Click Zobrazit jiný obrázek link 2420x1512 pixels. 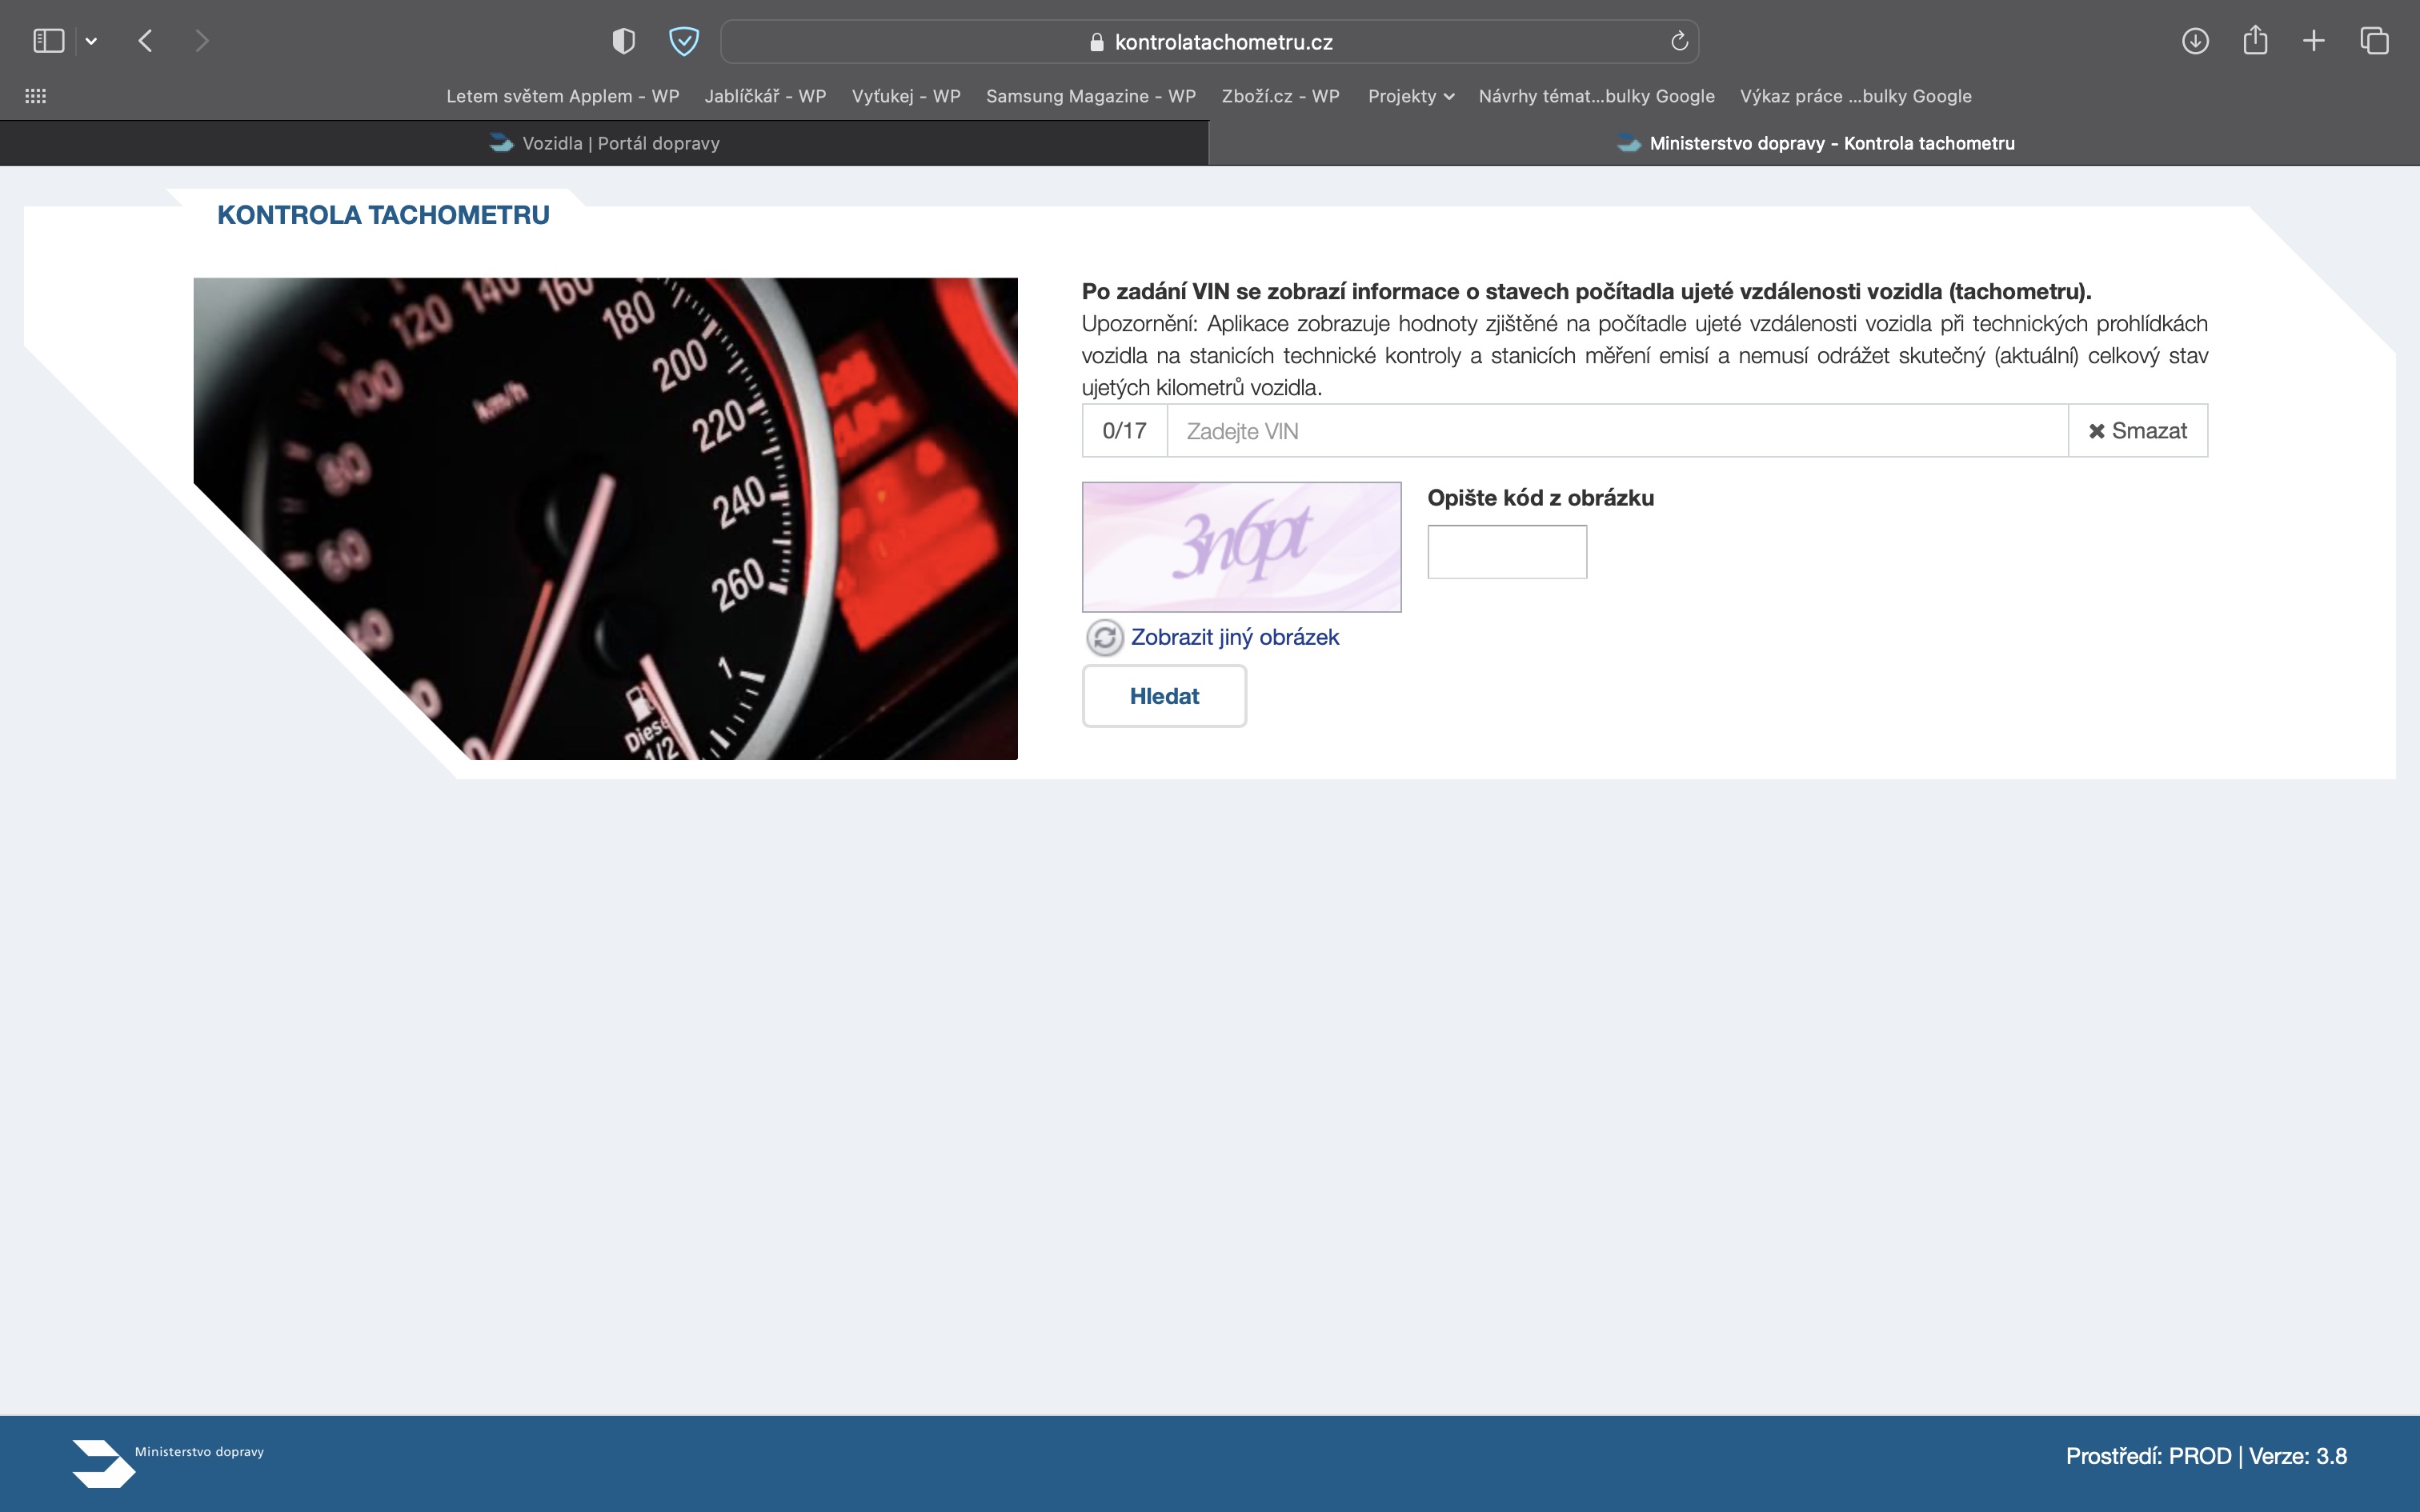pos(1234,637)
